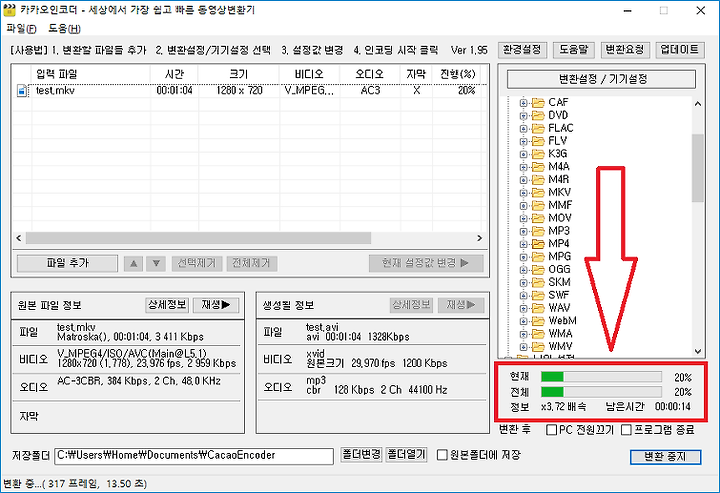Click the WMV folder icon

point(538,347)
